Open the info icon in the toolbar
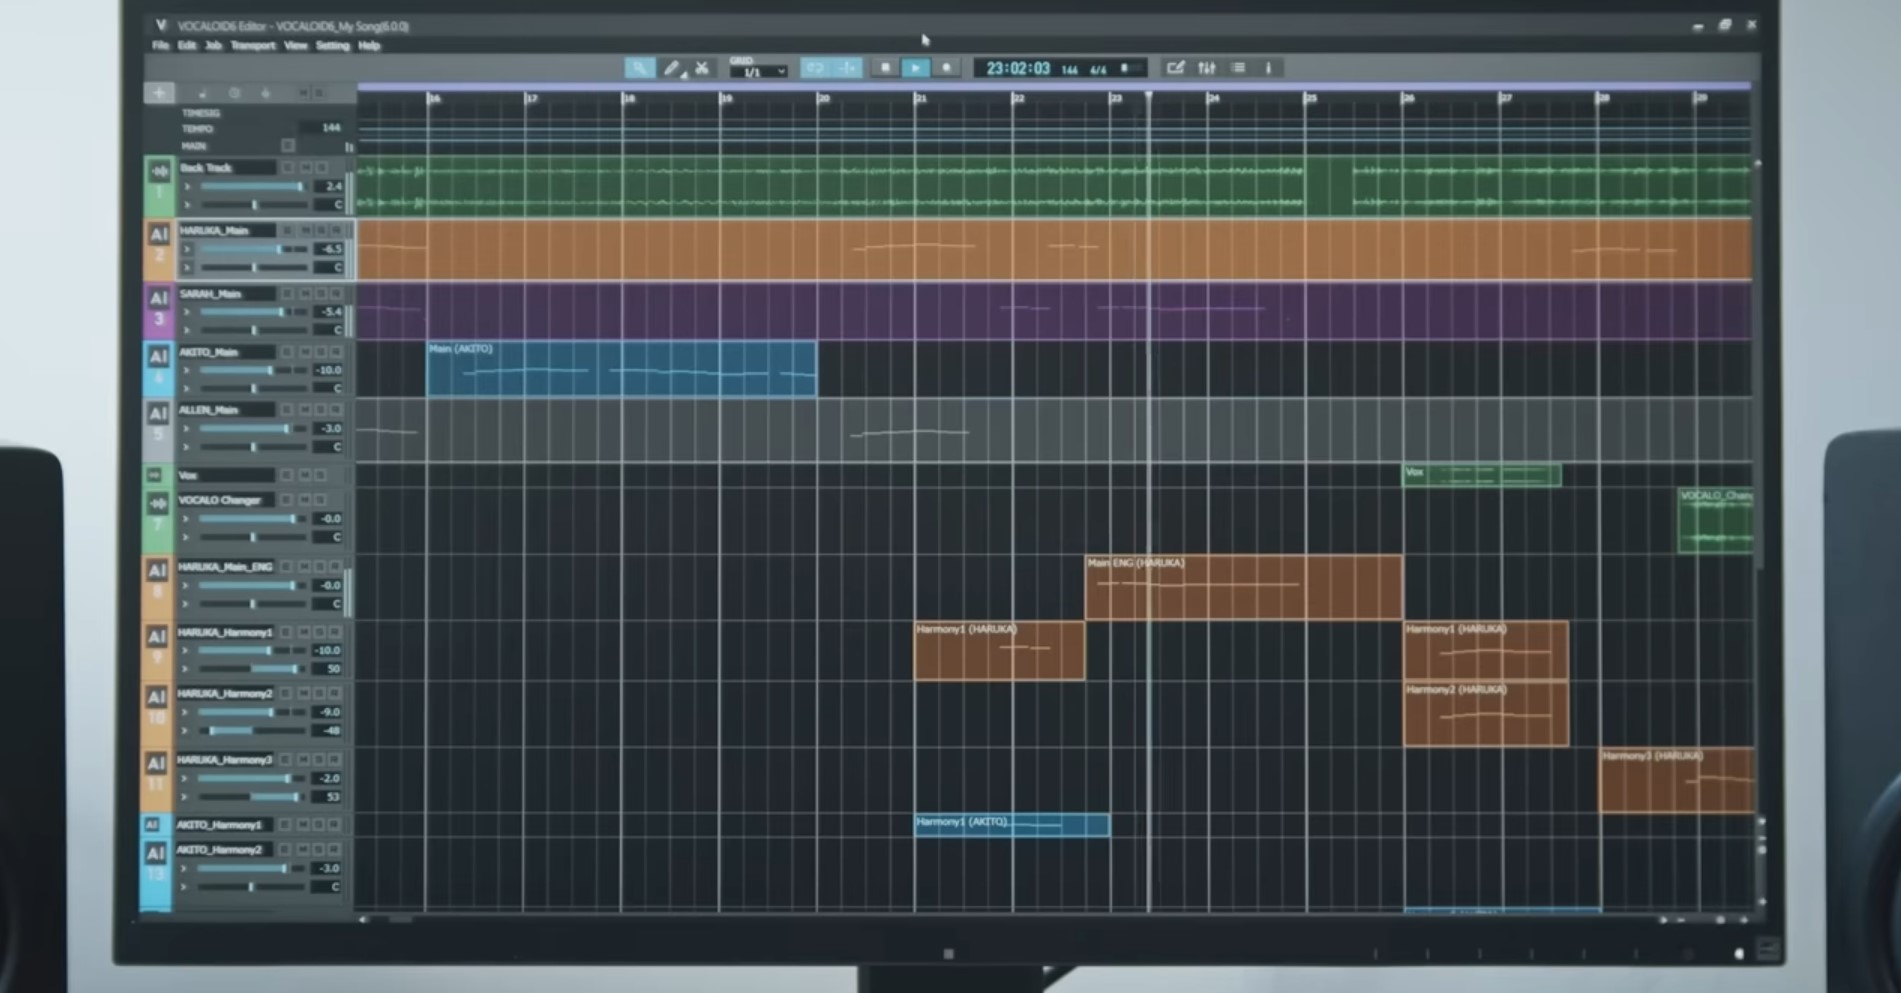The height and width of the screenshot is (993, 1901). click(1268, 68)
